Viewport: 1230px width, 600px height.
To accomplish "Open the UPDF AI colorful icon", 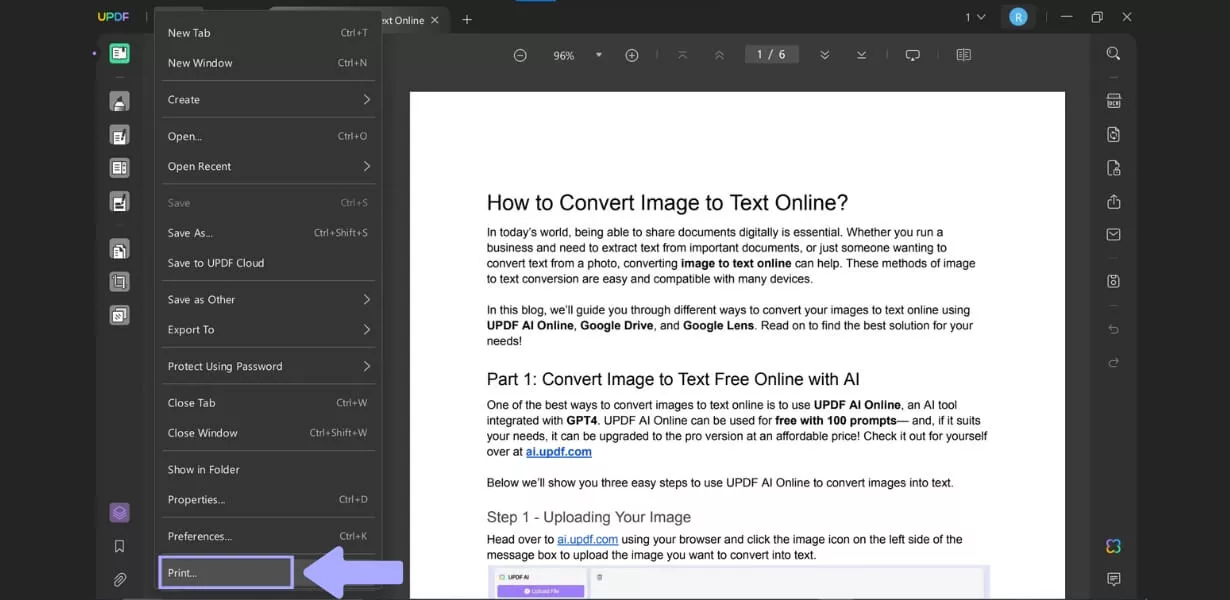I will coord(1113,546).
